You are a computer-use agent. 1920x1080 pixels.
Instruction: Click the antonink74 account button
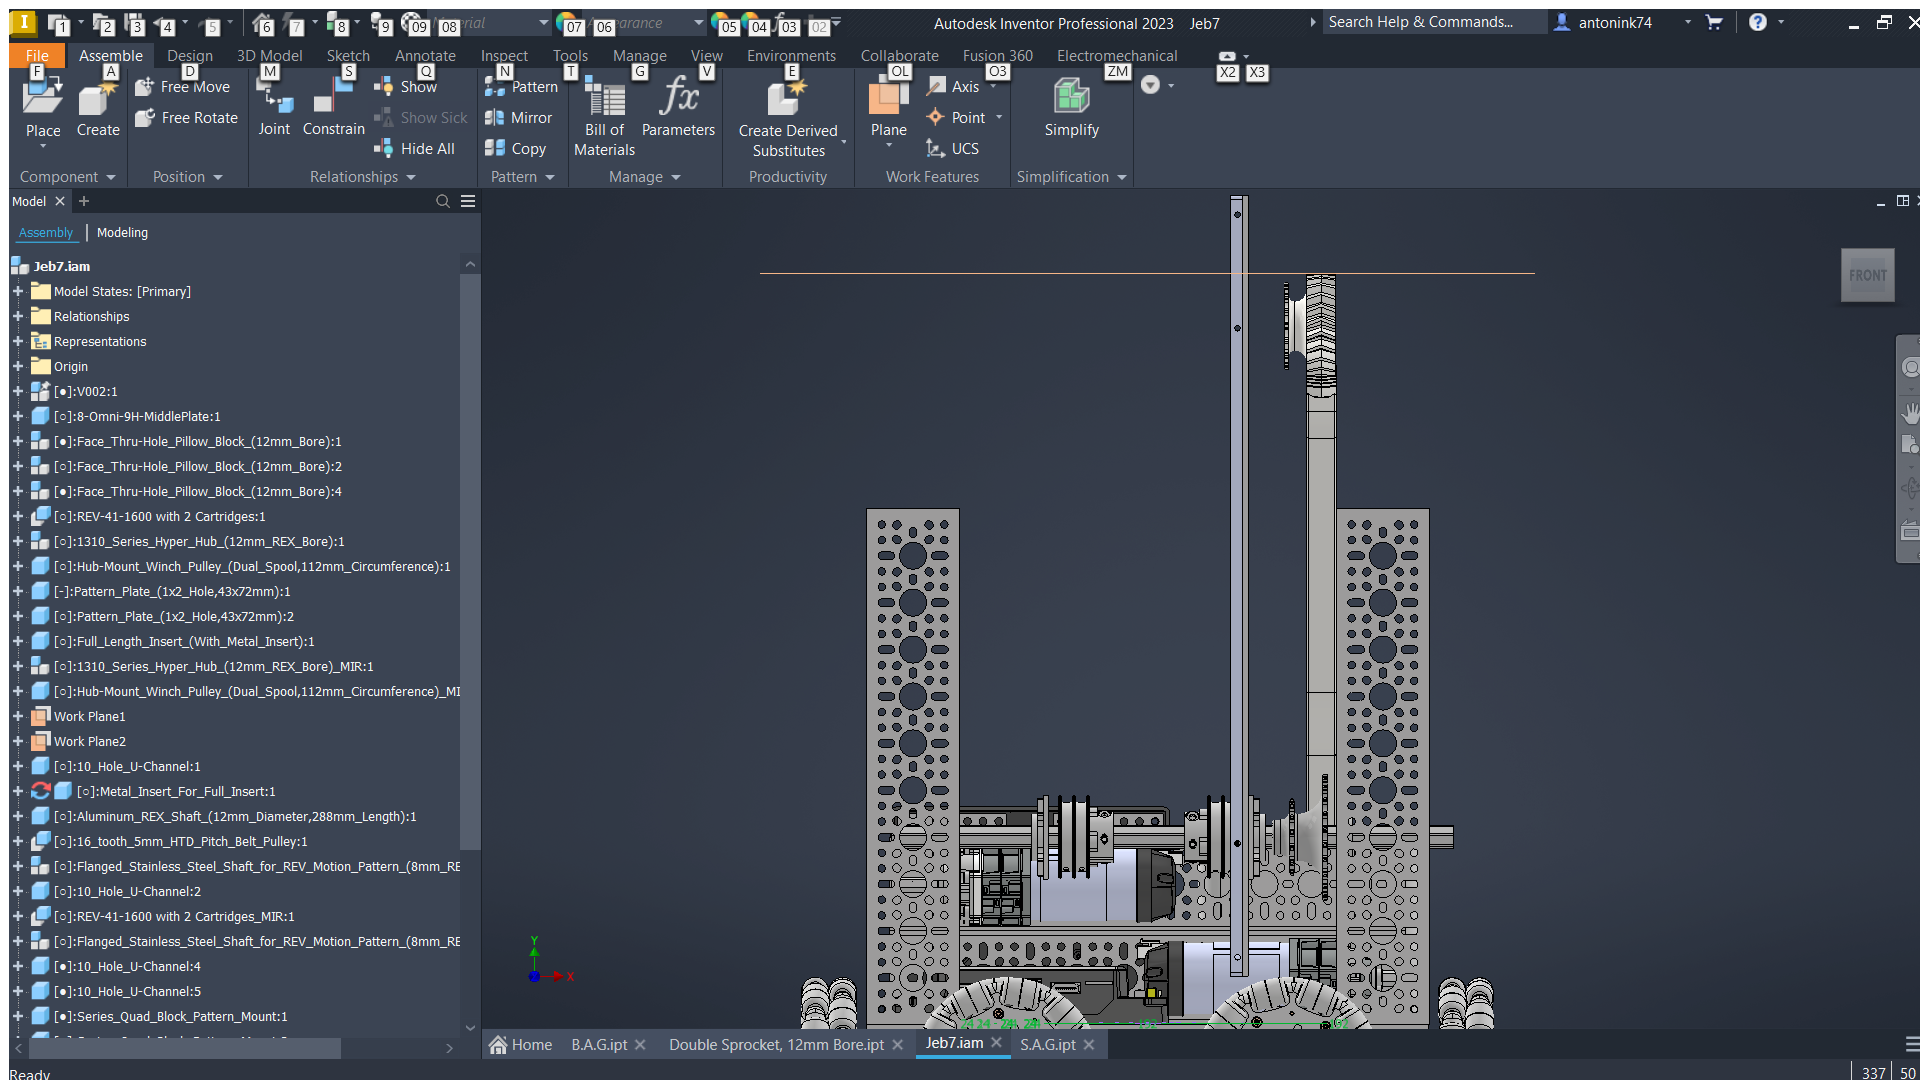click(x=1614, y=22)
